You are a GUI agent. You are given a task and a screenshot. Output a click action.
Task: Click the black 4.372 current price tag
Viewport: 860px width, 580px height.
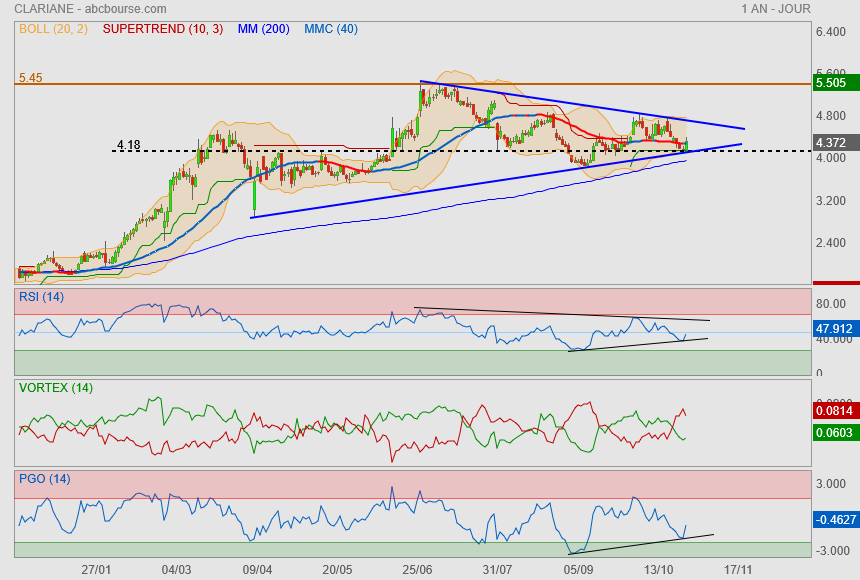[x=831, y=143]
